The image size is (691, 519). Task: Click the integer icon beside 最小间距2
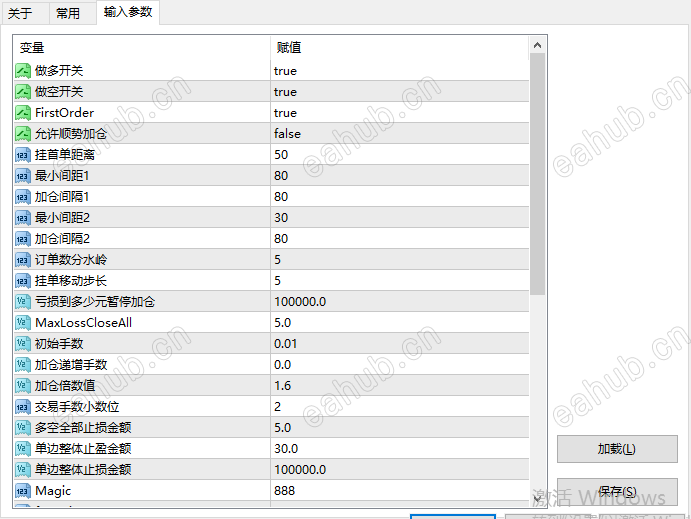23,218
